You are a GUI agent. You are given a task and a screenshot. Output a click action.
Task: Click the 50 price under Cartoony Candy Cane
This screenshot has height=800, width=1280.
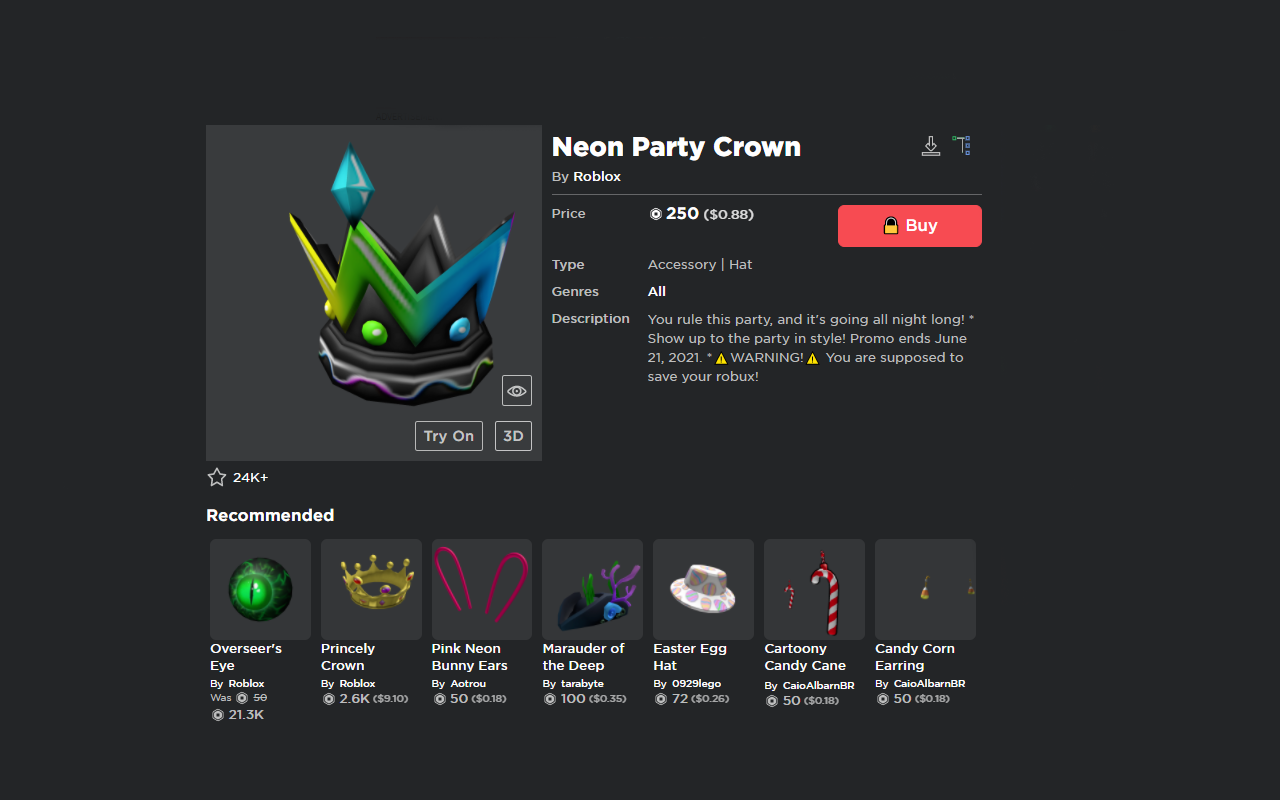(x=791, y=701)
